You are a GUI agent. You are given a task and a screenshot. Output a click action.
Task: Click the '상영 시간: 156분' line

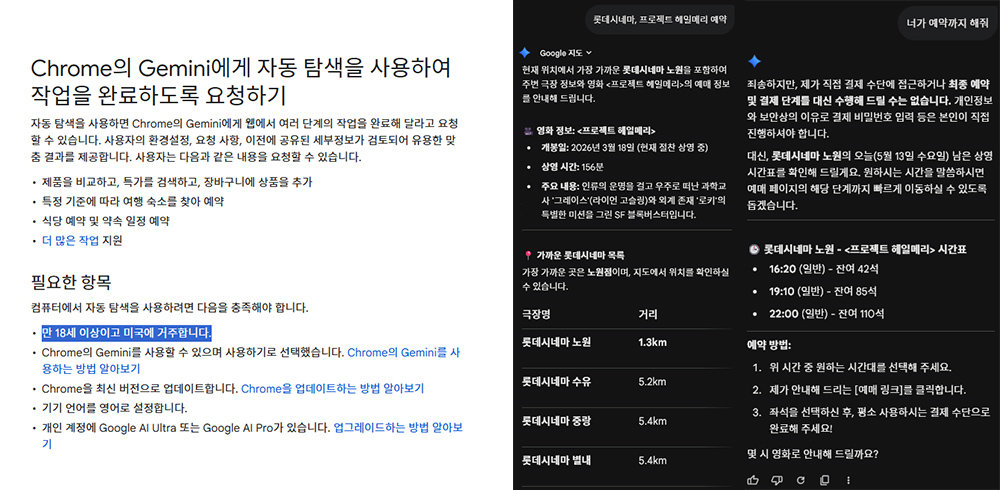[x=573, y=167]
